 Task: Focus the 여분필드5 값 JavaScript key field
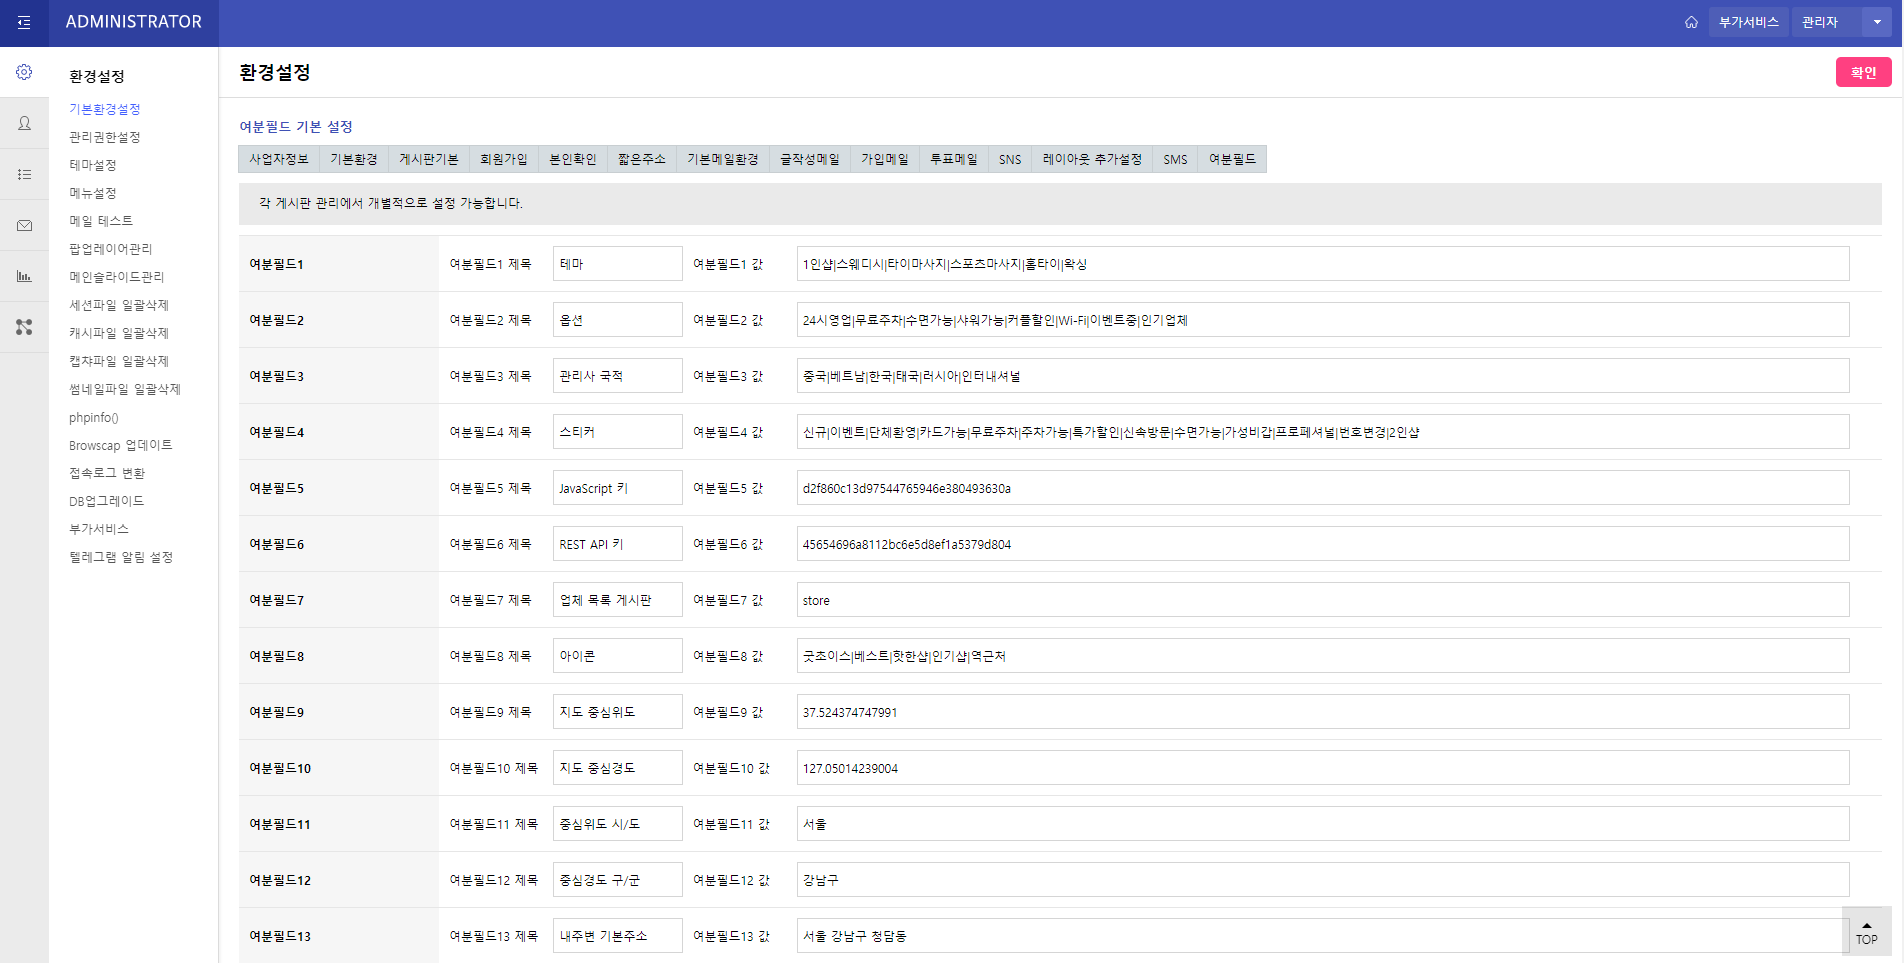point(1322,488)
